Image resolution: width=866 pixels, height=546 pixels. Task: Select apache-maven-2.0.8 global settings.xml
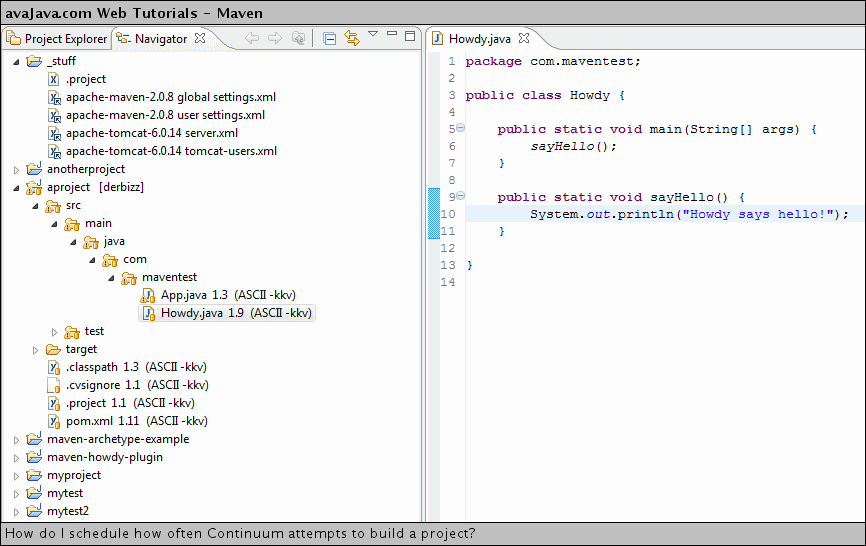tap(171, 97)
